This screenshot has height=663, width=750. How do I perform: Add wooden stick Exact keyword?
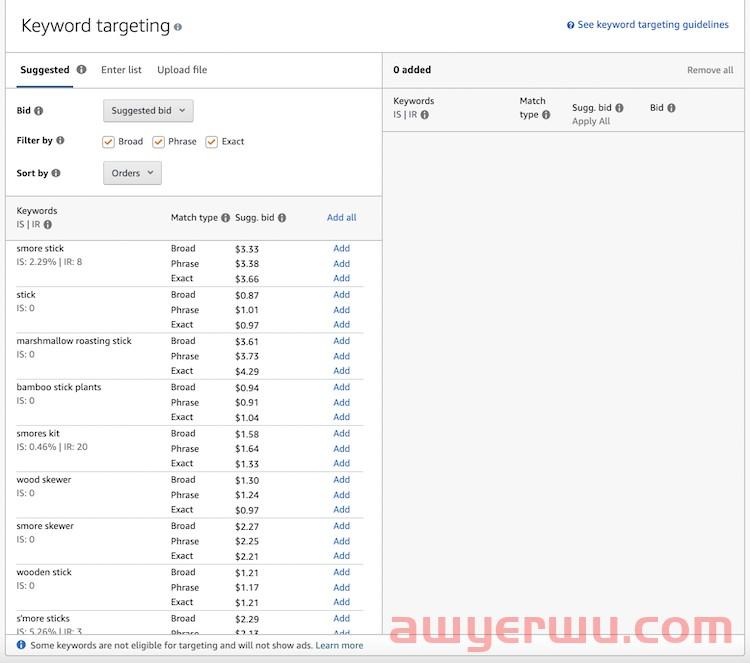[342, 601]
